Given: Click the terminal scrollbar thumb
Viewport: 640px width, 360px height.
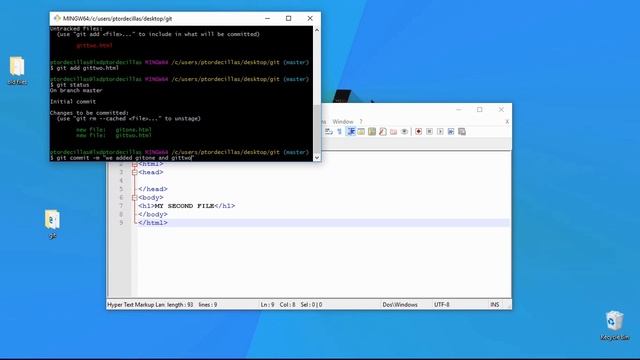Looking at the screenshot, I should [317, 129].
